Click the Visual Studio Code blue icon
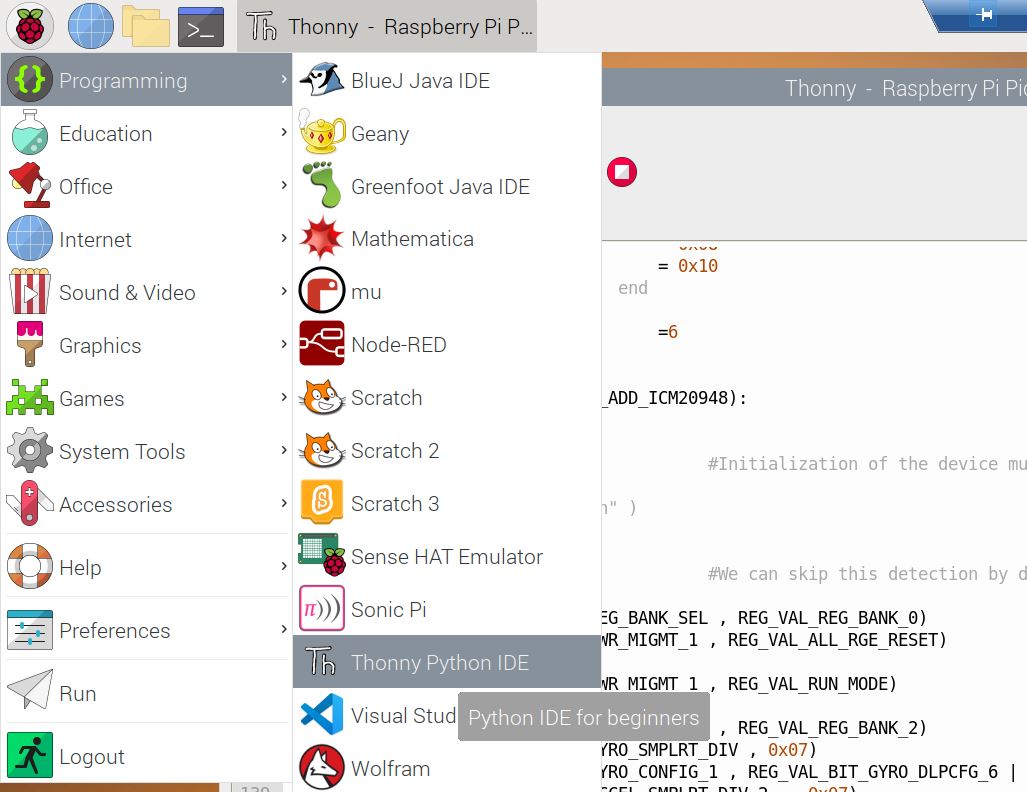The height and width of the screenshot is (792, 1027). 322,714
